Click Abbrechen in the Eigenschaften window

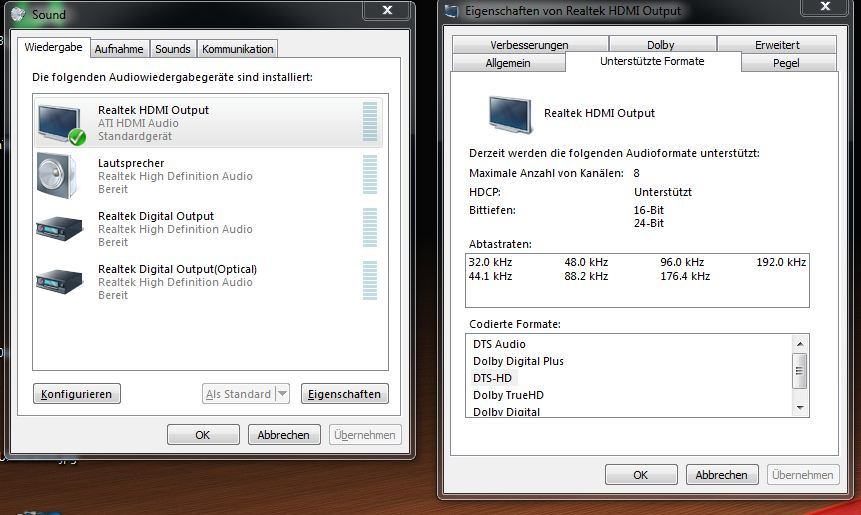click(722, 475)
